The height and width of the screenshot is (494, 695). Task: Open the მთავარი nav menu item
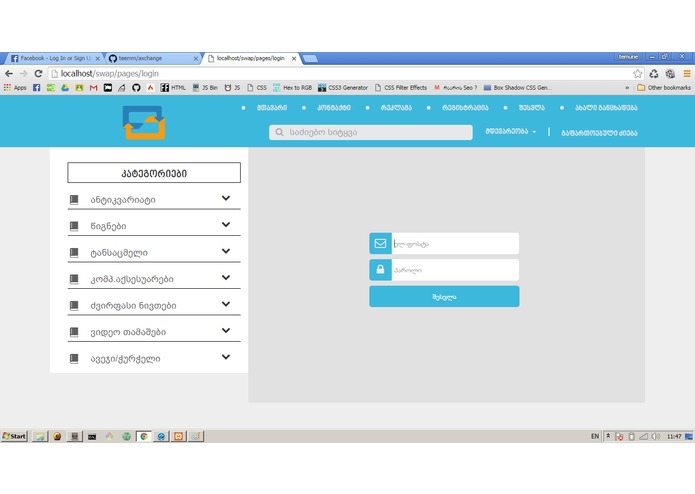pyautogui.click(x=272, y=108)
